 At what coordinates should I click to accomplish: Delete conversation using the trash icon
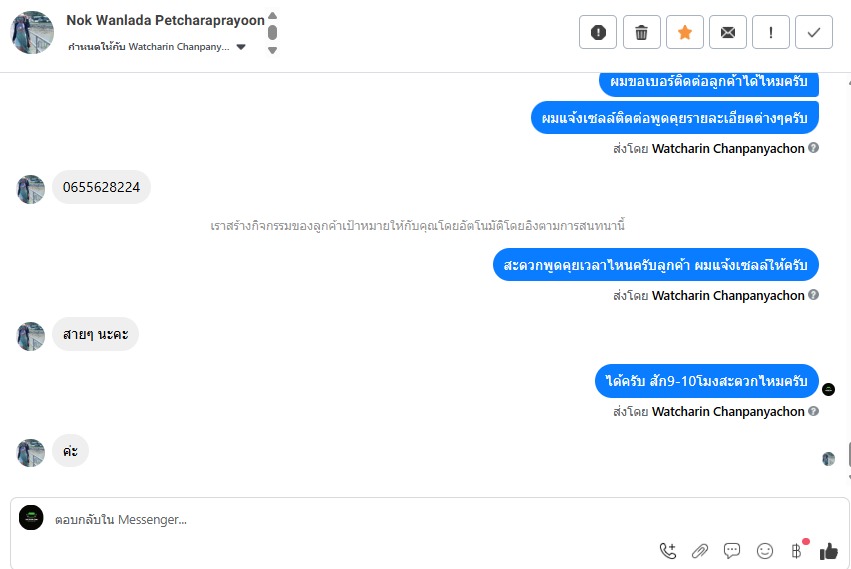[642, 33]
